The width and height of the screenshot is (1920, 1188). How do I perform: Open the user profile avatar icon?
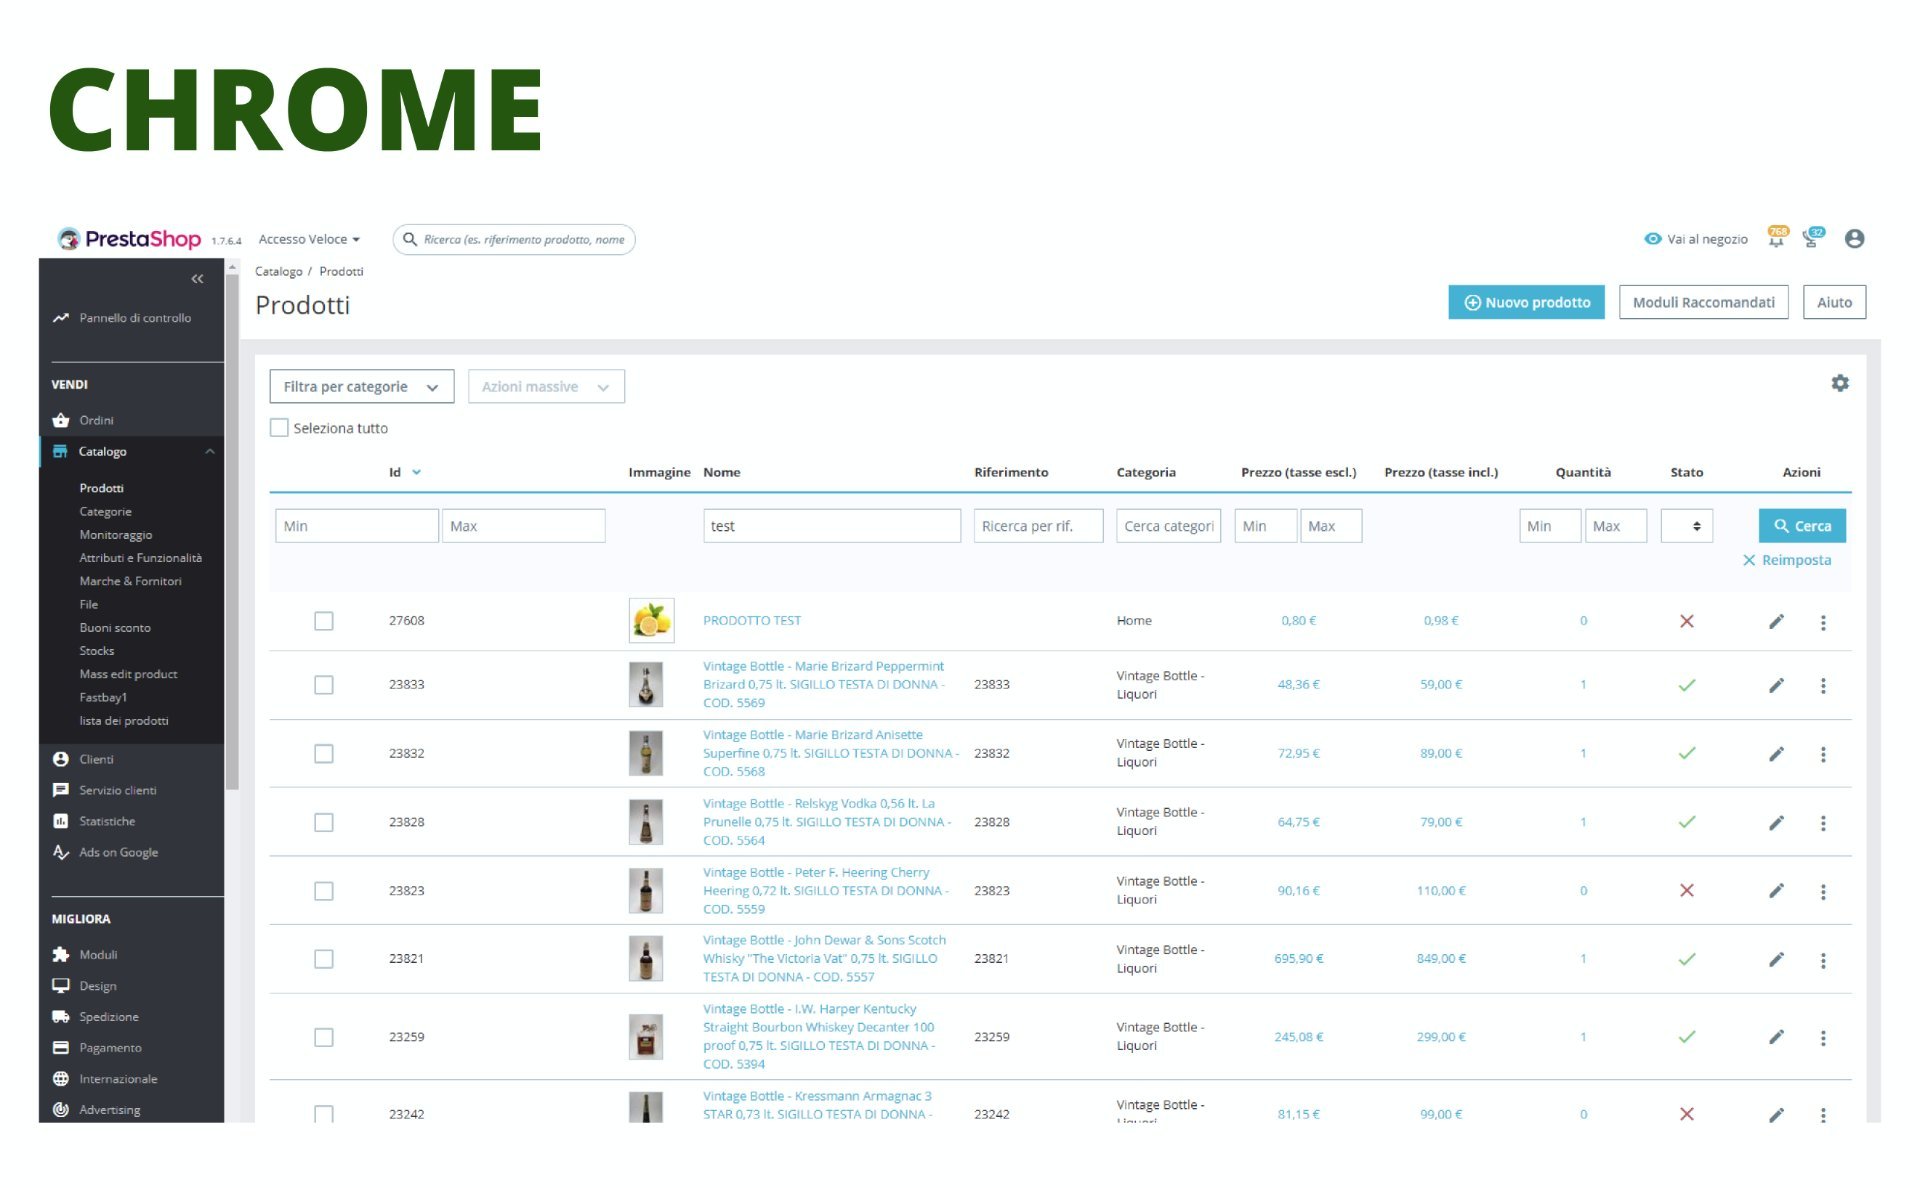pos(1854,239)
